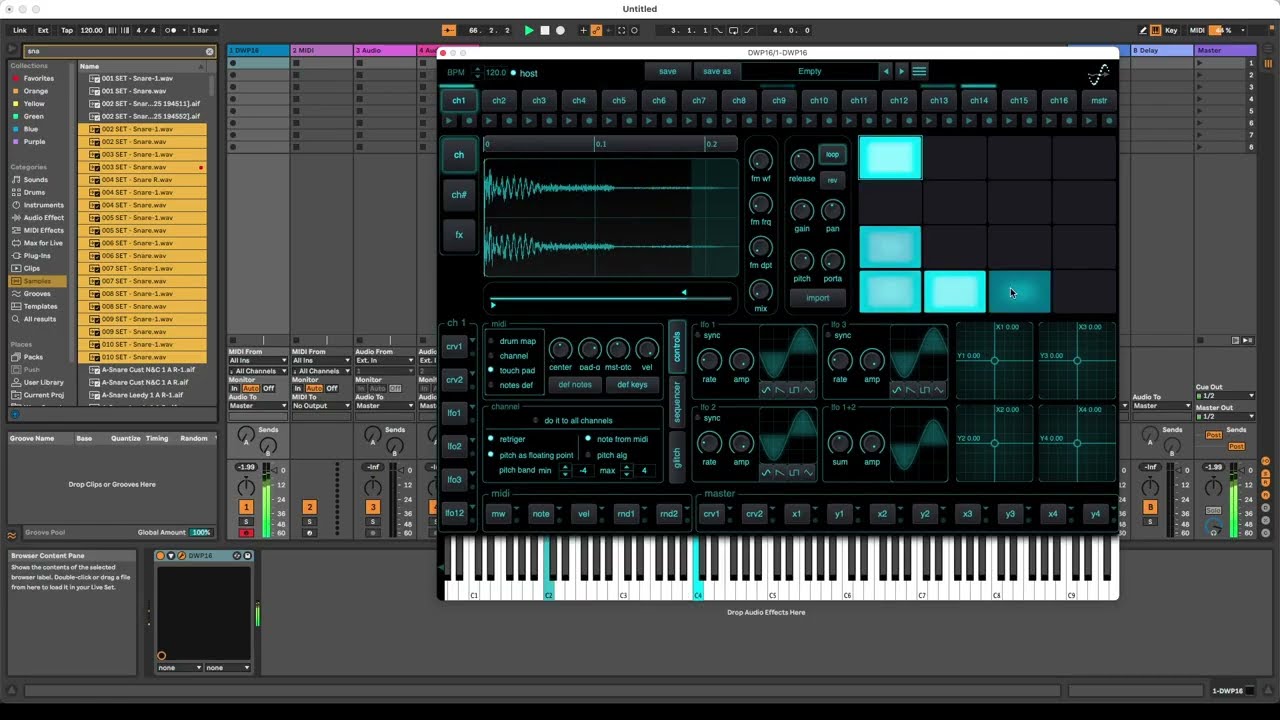Open the Clips category

[32, 268]
